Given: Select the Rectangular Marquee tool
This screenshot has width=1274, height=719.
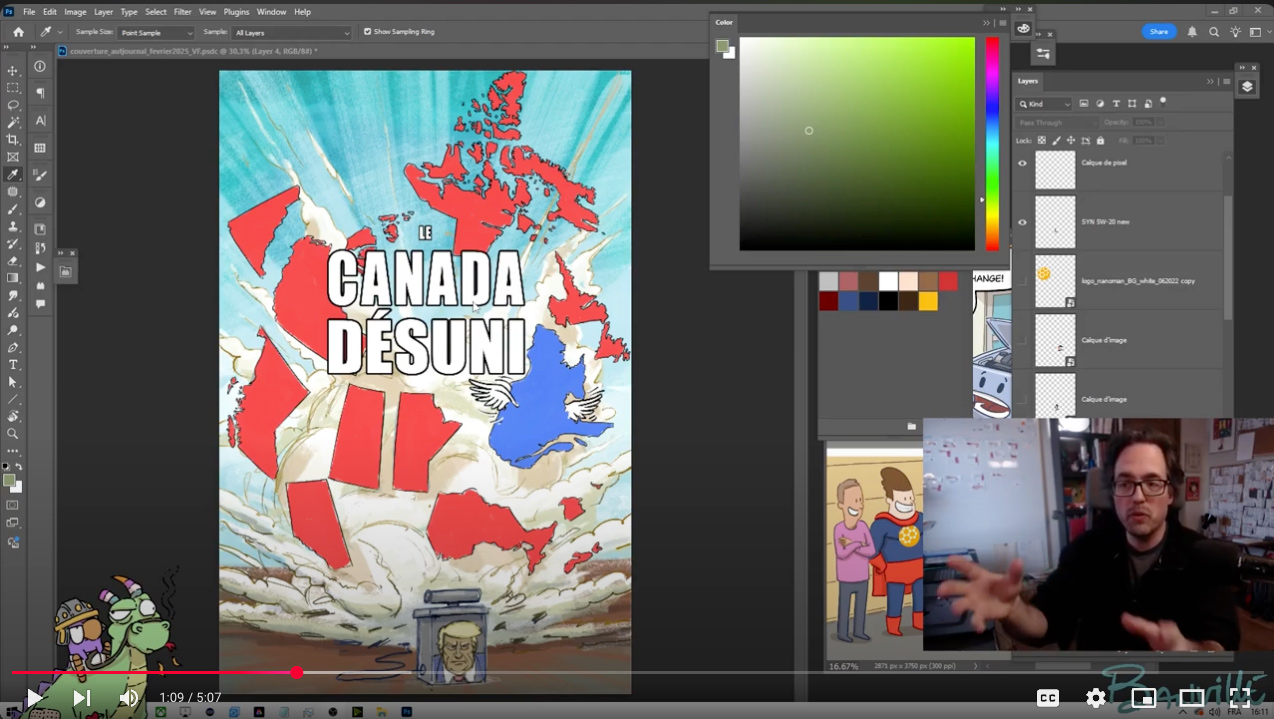Looking at the screenshot, I should click(x=13, y=88).
